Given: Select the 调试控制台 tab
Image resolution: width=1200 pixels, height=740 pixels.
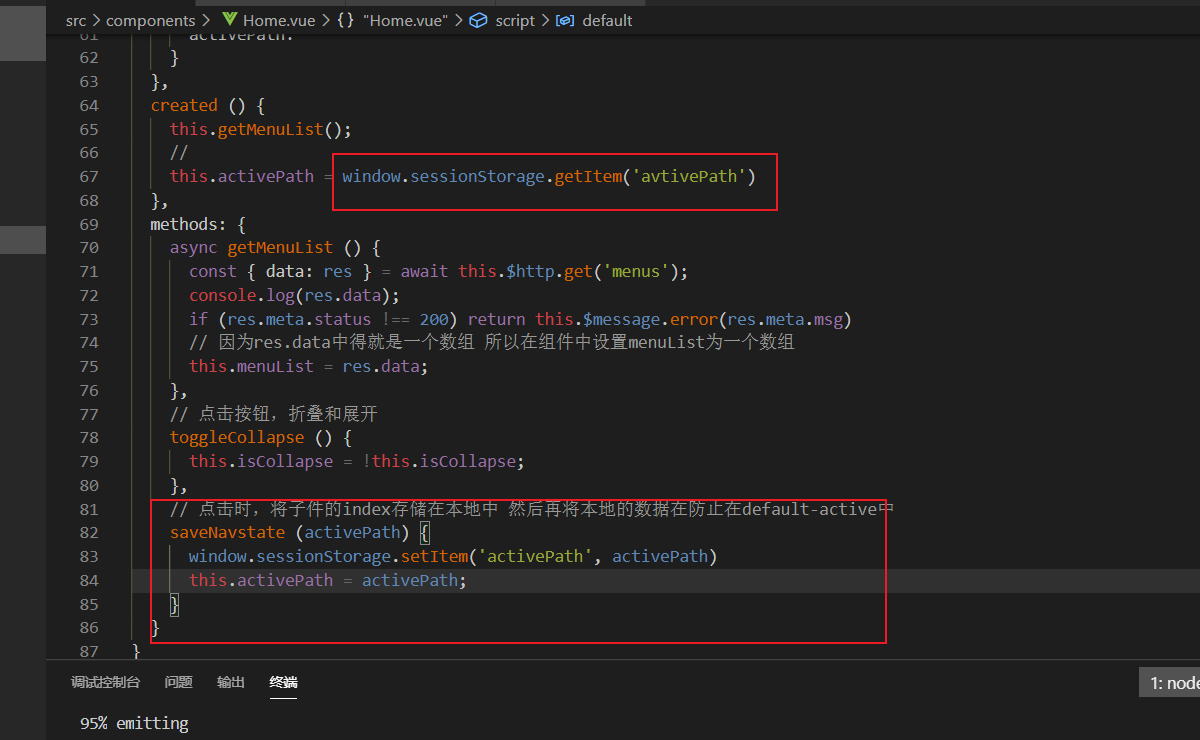Looking at the screenshot, I should coord(106,682).
